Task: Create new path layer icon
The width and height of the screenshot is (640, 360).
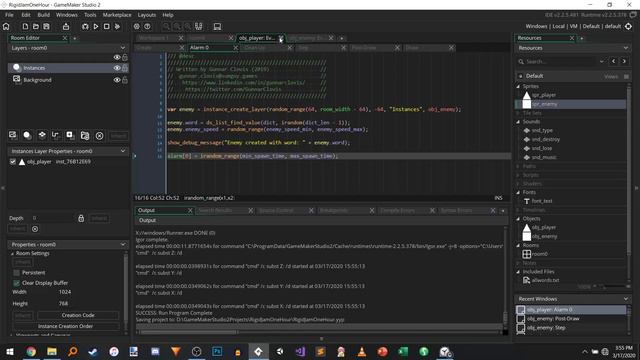Action: click(56, 135)
